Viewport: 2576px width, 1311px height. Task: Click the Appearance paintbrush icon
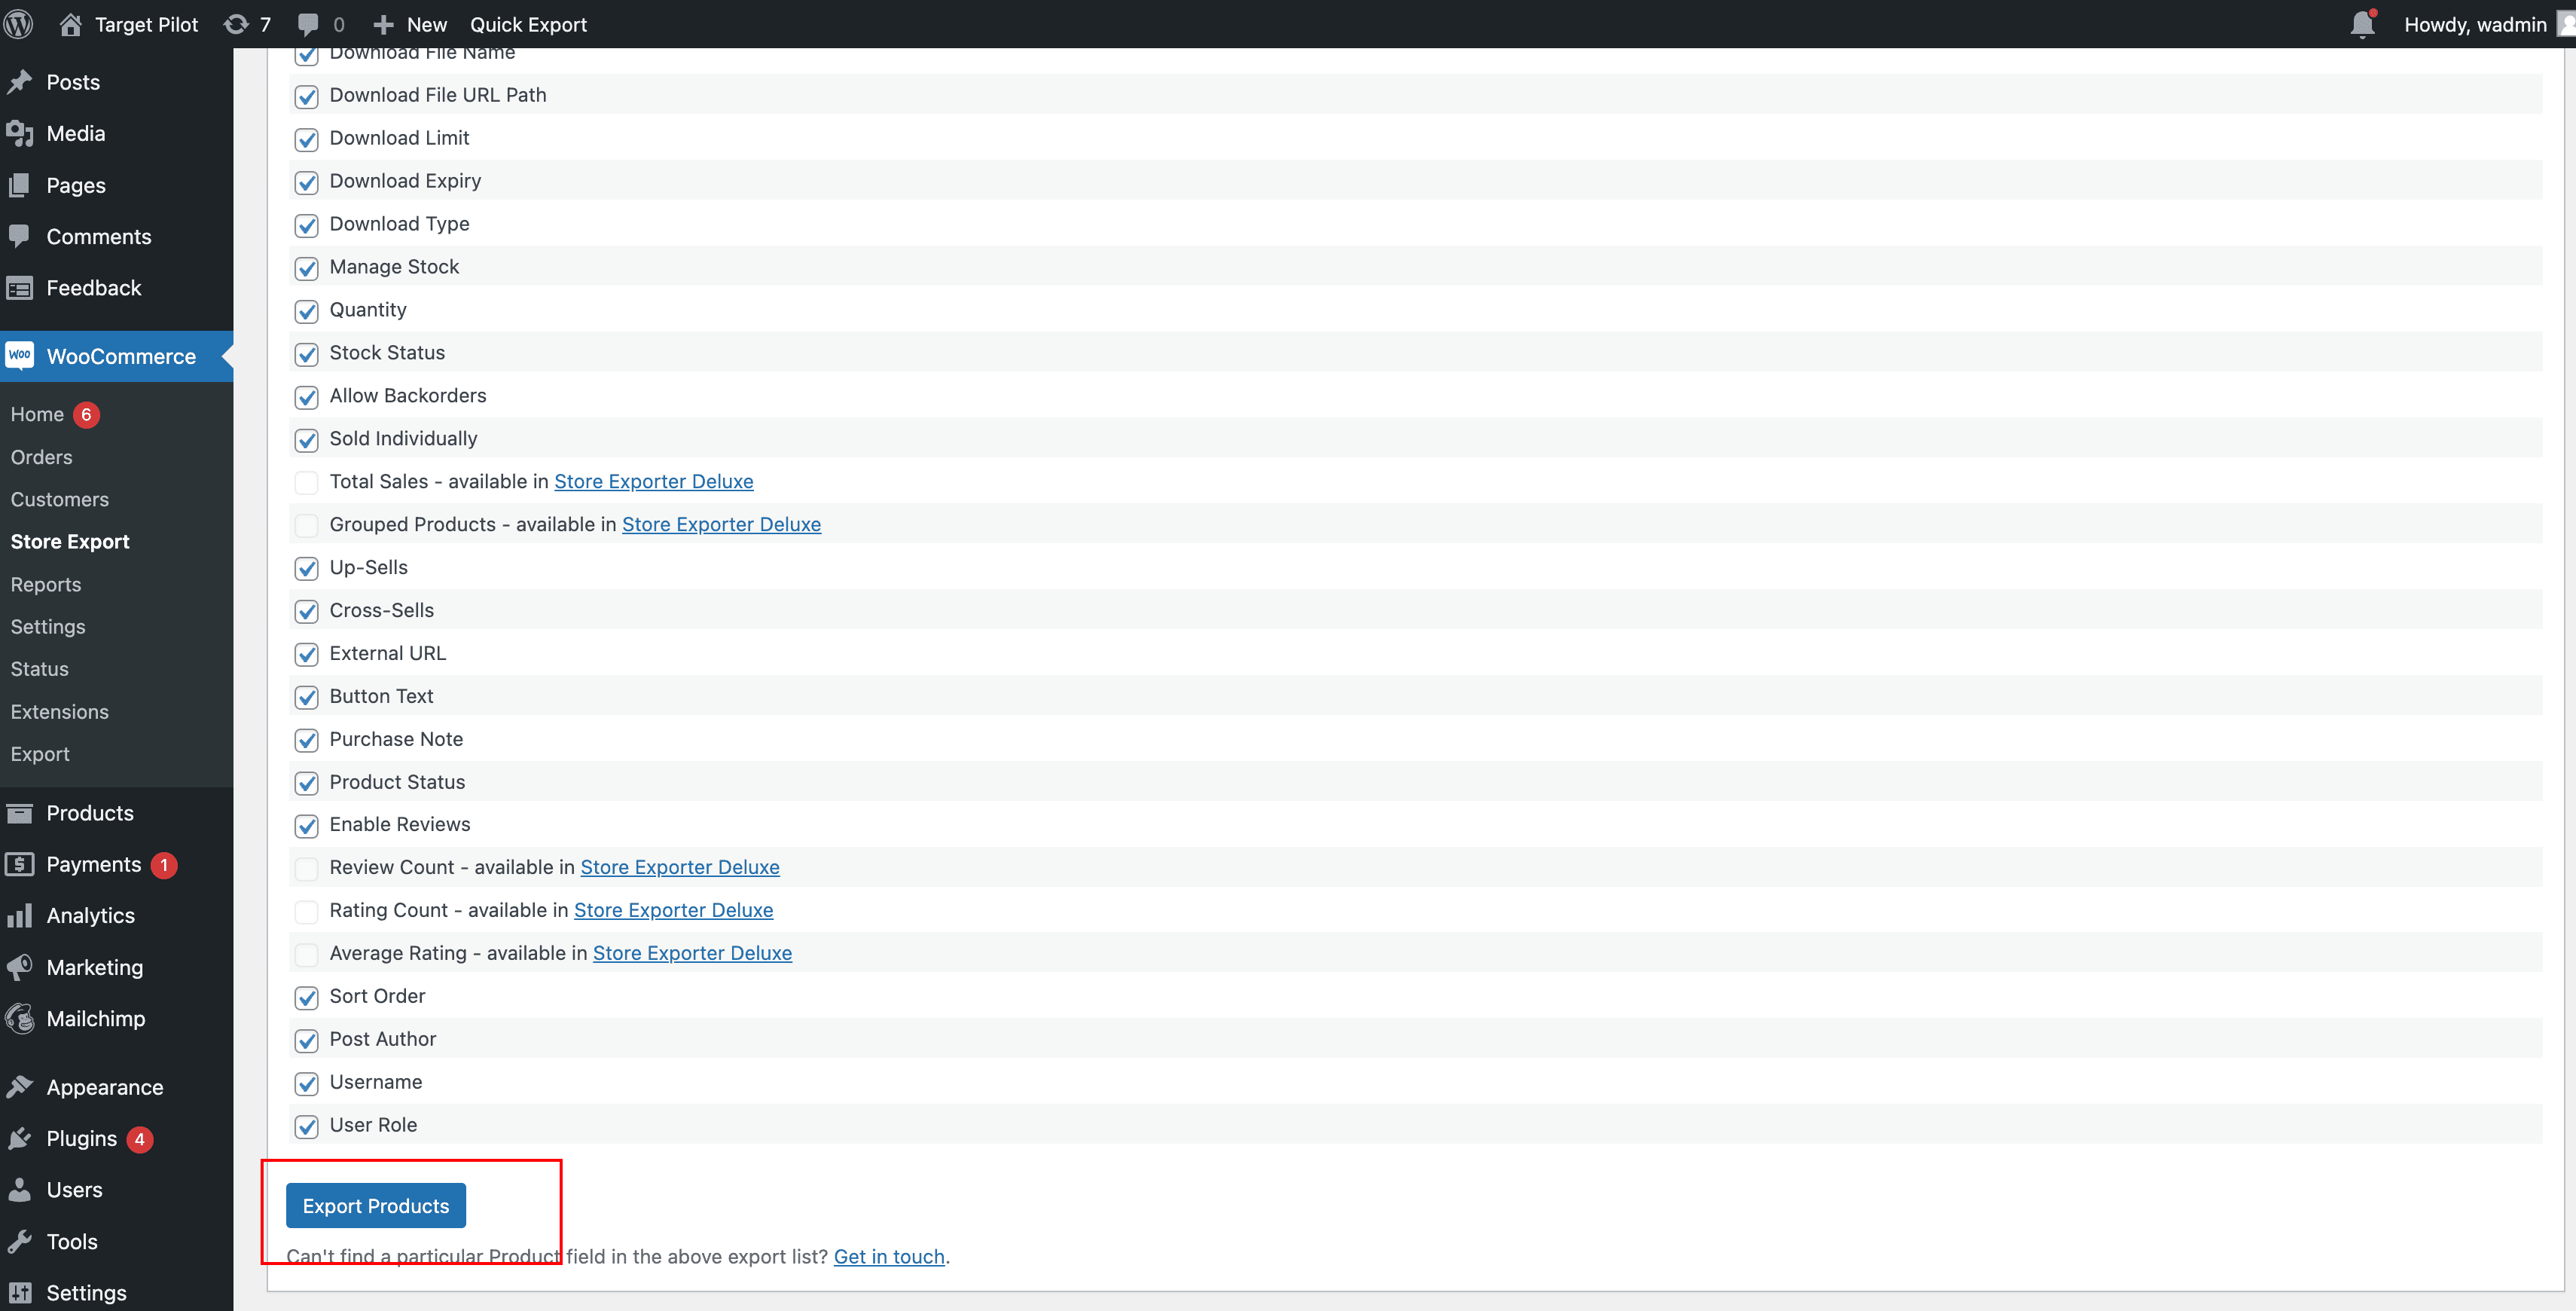20,1086
